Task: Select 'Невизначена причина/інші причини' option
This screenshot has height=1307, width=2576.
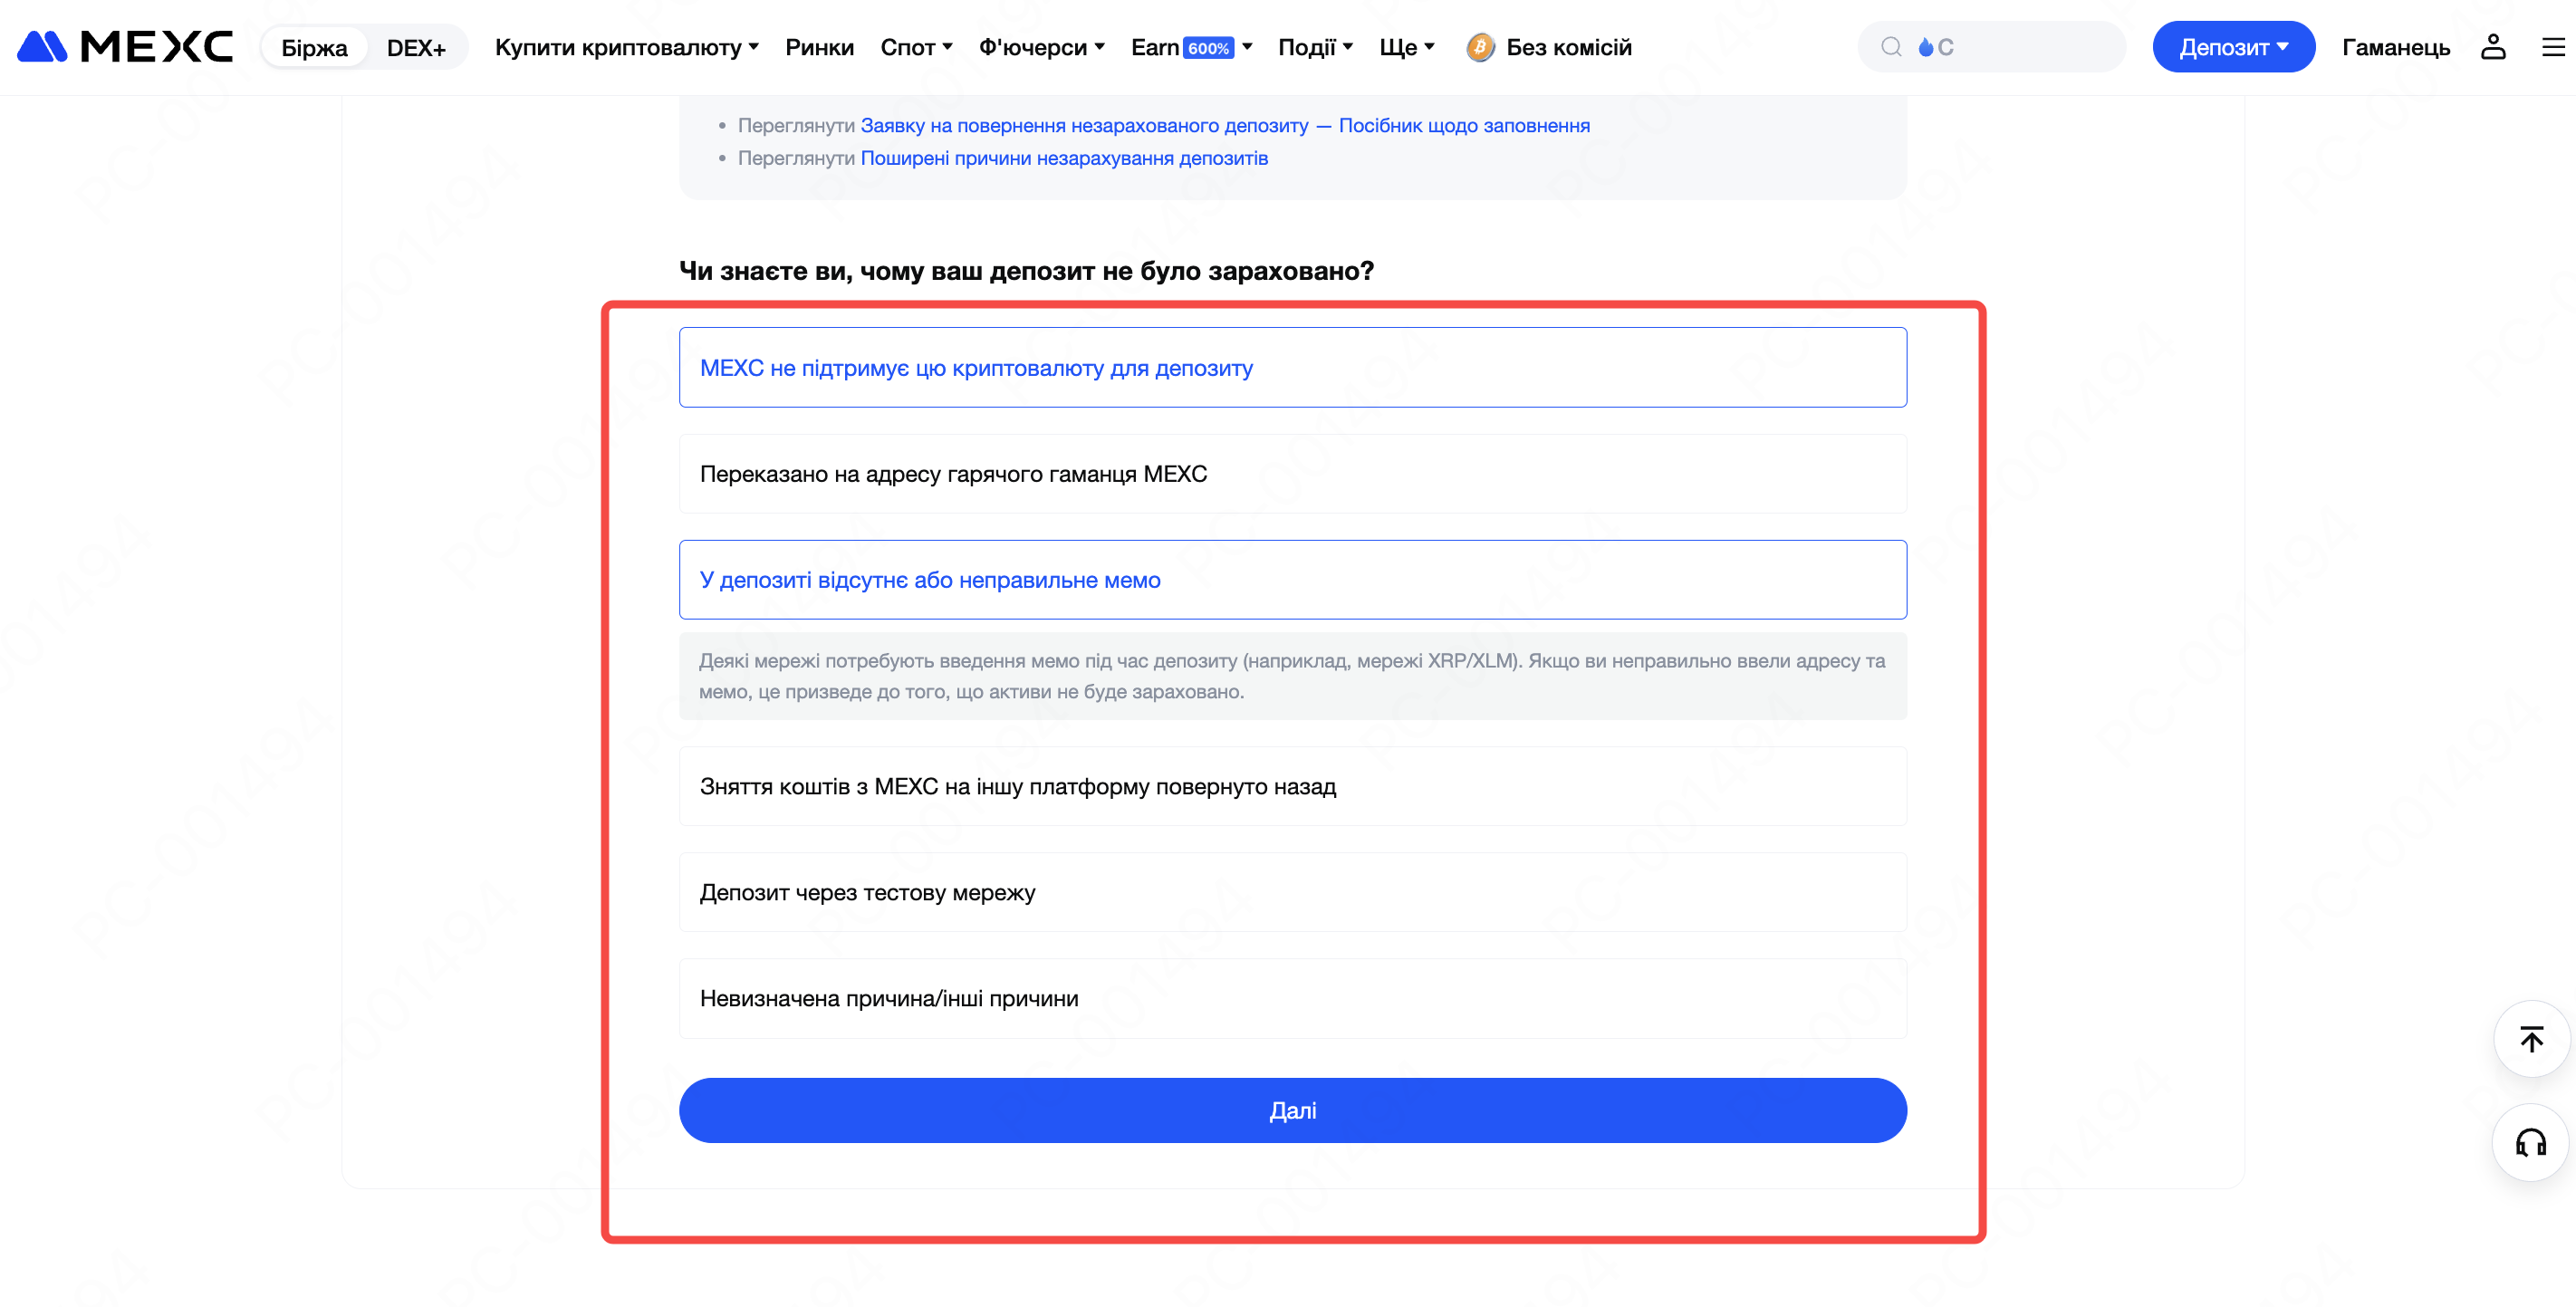Action: pyautogui.click(x=1292, y=998)
